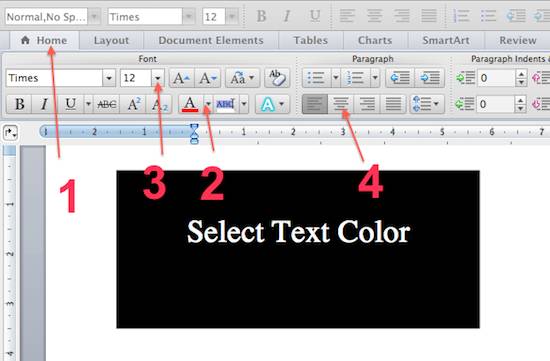Select Justify Text in Paragraph group
The width and height of the screenshot is (550, 361).
coord(393,104)
